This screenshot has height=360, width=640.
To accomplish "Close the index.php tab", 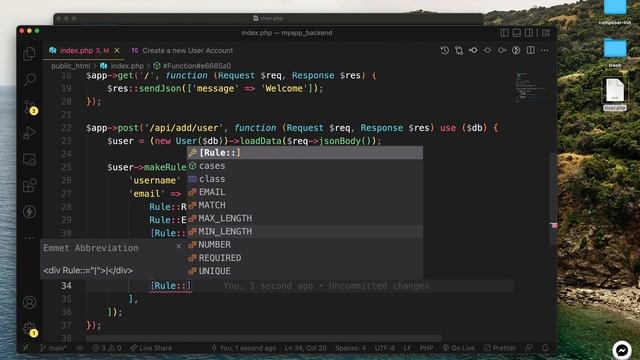I will 117,50.
